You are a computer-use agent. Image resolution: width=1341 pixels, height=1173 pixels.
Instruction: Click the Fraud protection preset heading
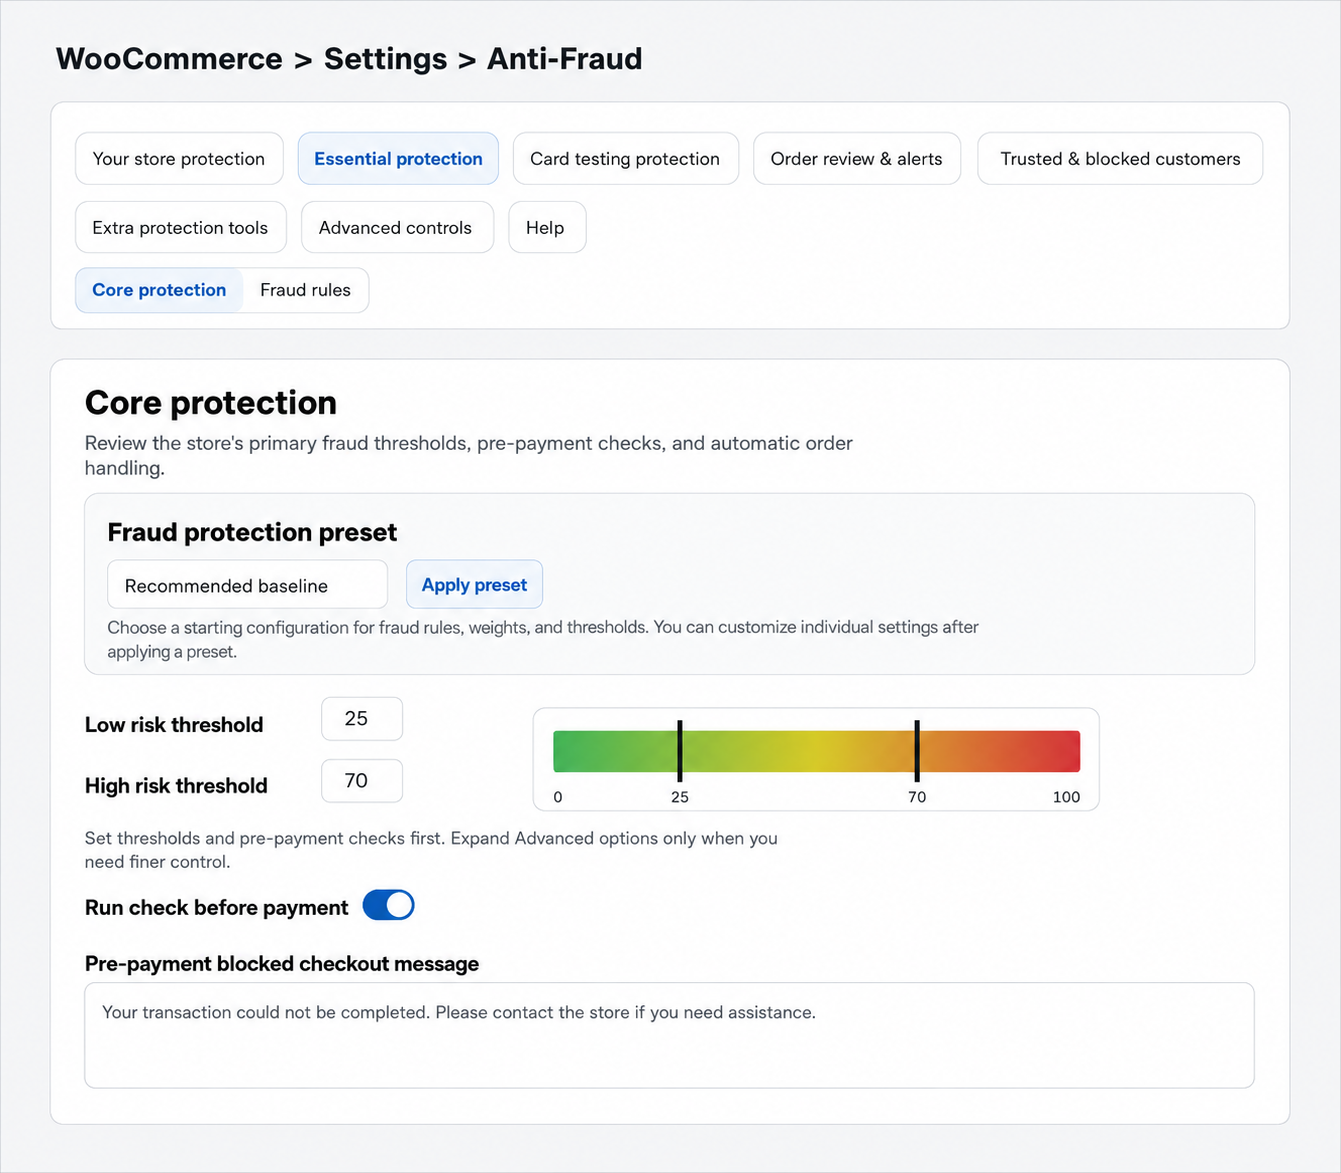(x=252, y=532)
